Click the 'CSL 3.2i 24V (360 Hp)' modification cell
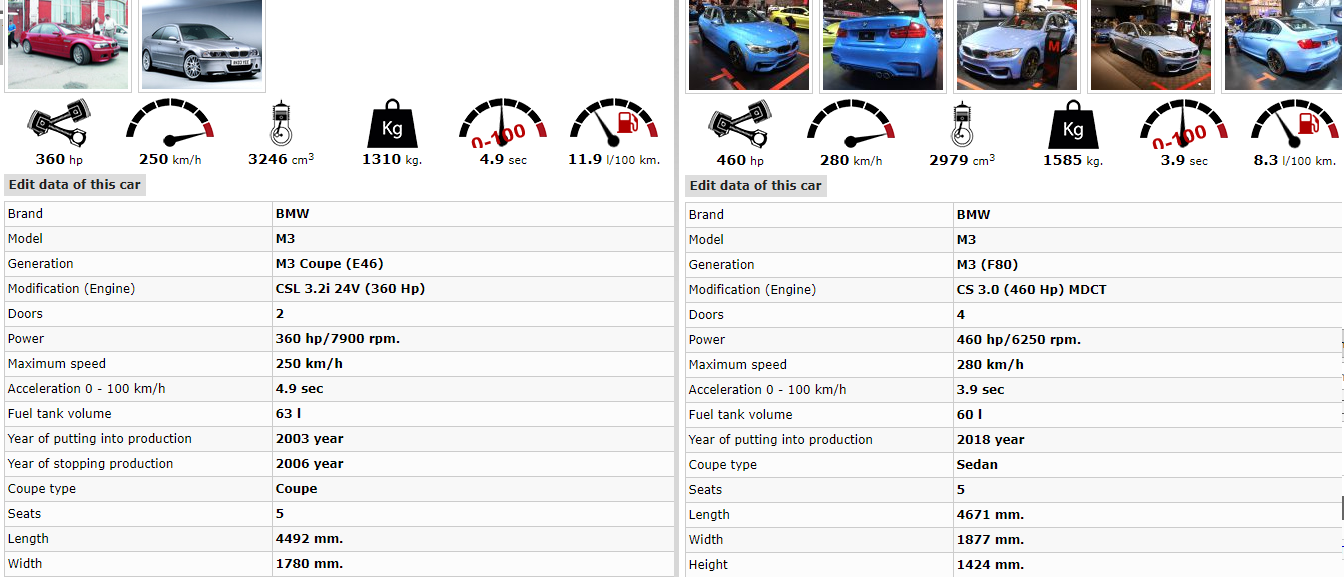Image resolution: width=1344 pixels, height=577 pixels. [474, 289]
